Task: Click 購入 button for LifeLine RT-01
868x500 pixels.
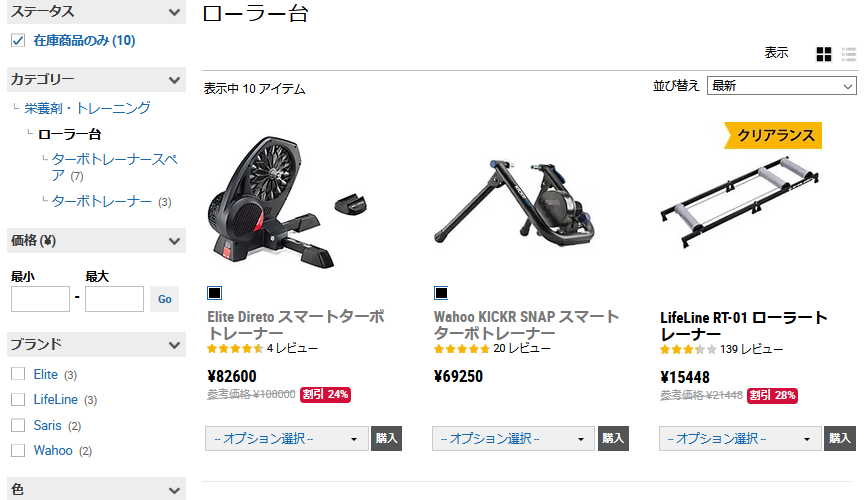Action: (x=839, y=439)
